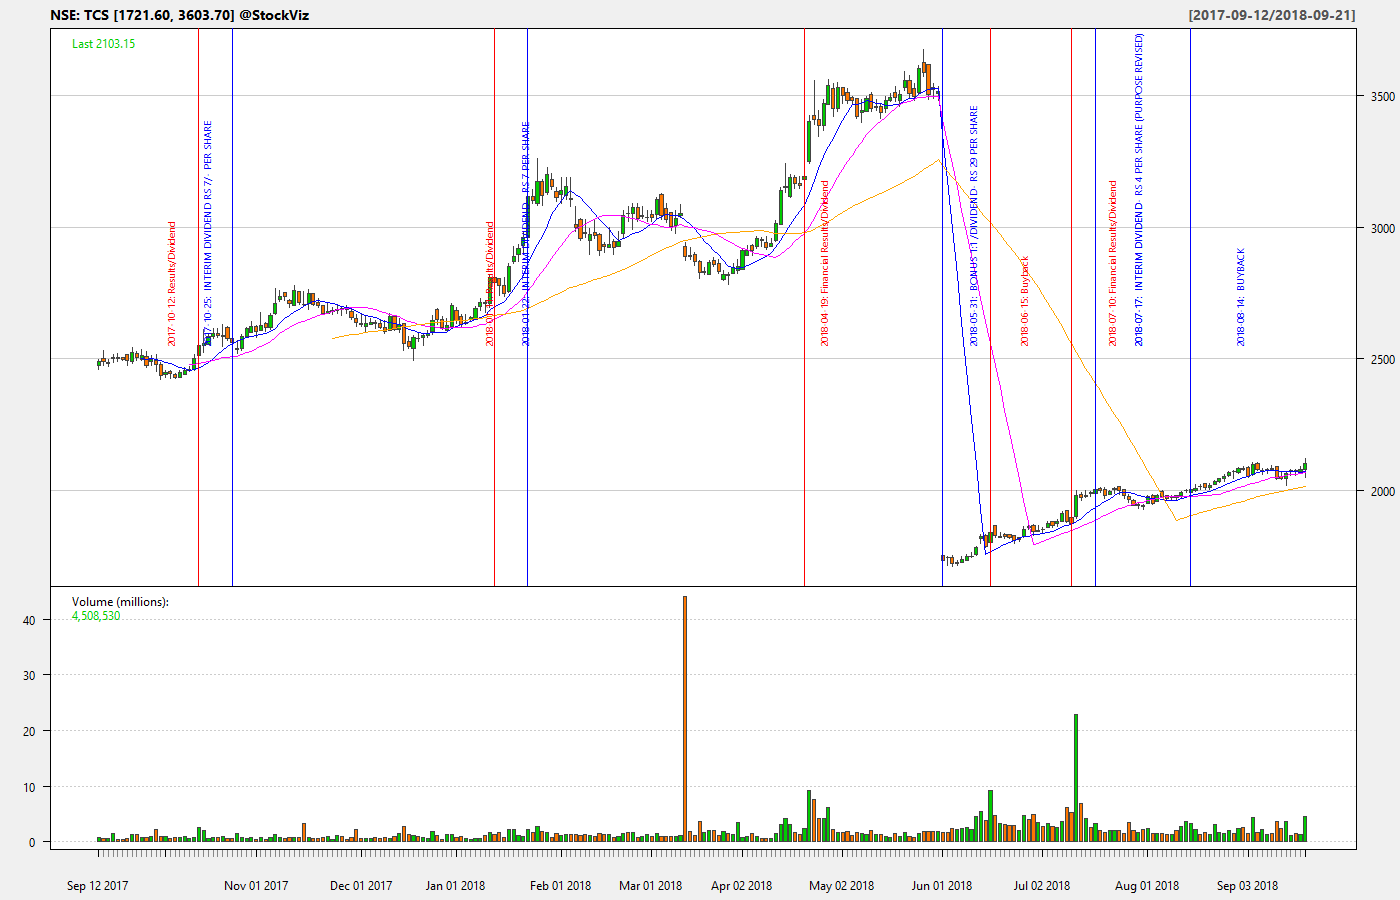
Task: Click the peak candlestick near 3600 in late May
Action: (x=924, y=75)
